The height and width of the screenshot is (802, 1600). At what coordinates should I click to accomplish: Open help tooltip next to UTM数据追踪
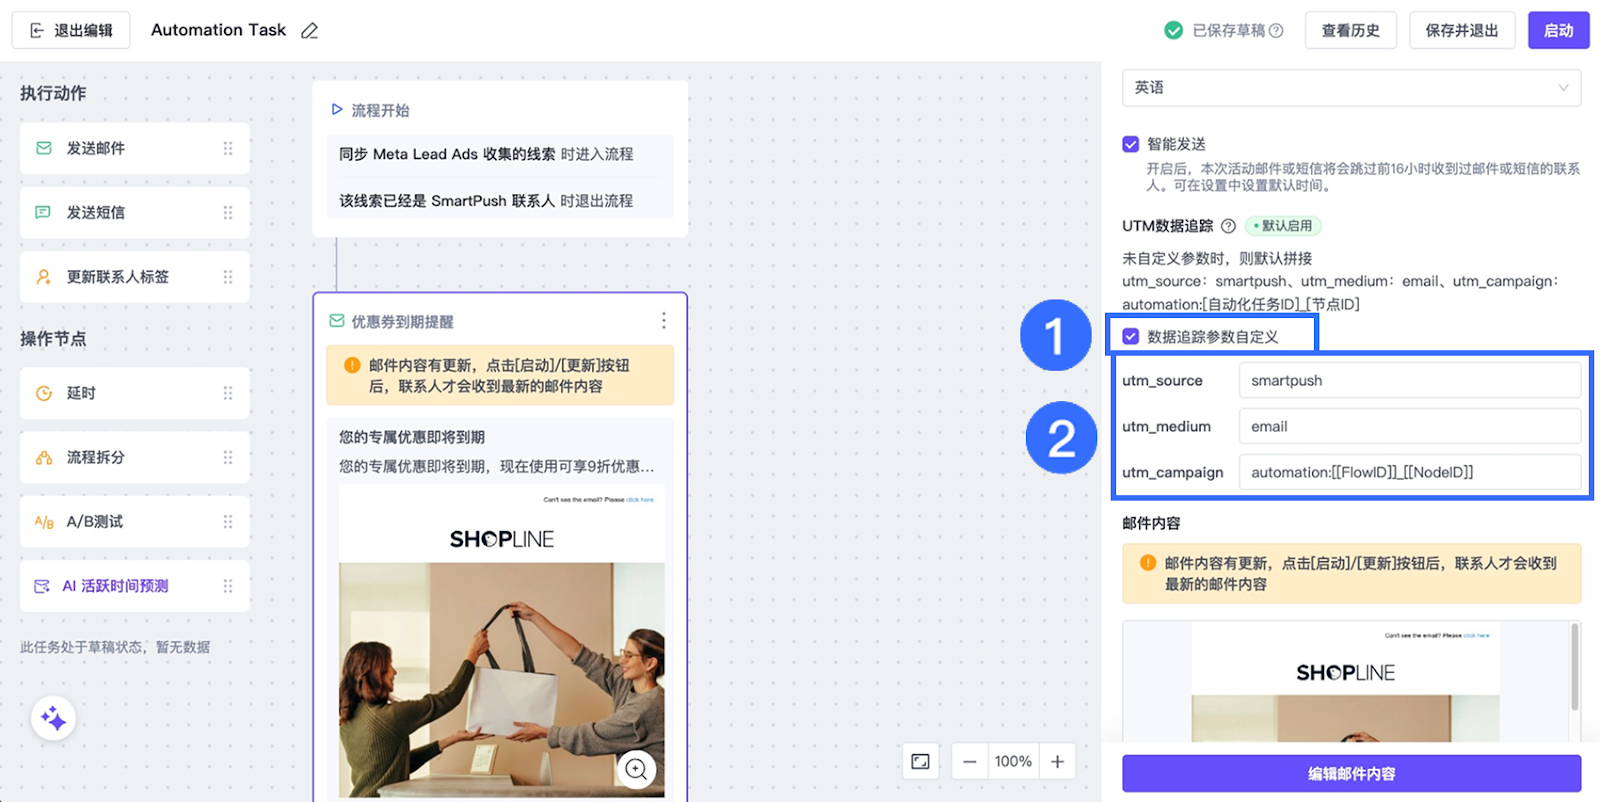pyautogui.click(x=1228, y=226)
